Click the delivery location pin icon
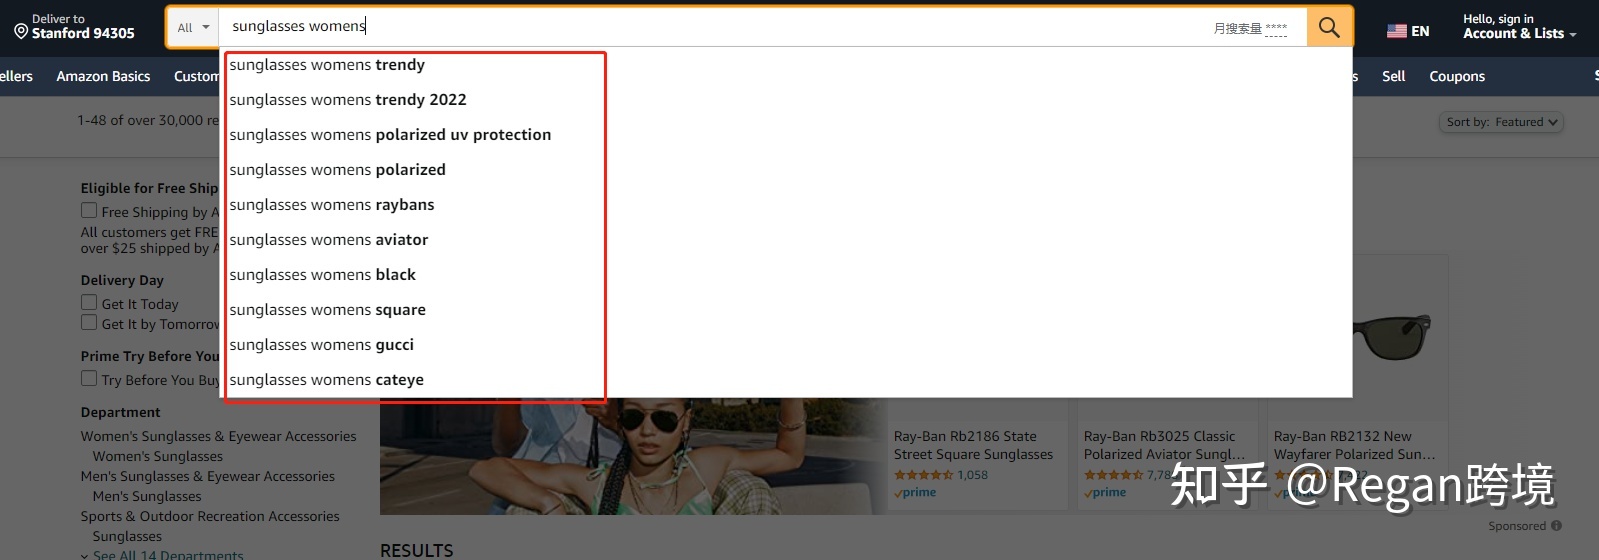The width and height of the screenshot is (1599, 560). pyautogui.click(x=21, y=32)
